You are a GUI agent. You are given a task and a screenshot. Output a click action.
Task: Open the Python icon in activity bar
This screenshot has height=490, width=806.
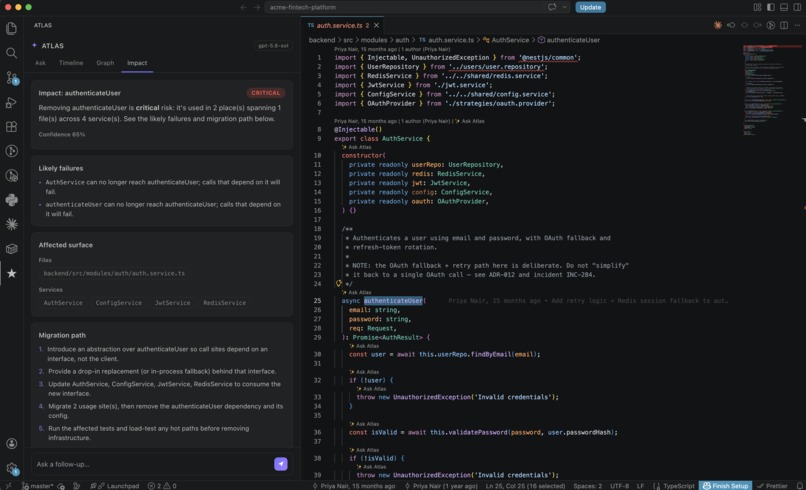[11, 199]
